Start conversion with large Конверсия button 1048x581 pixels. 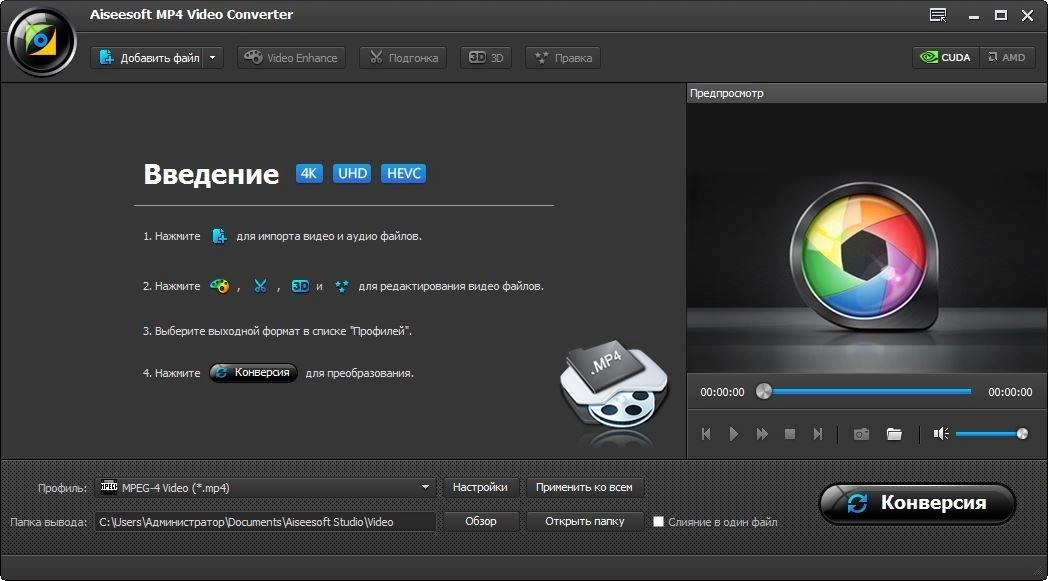click(917, 503)
